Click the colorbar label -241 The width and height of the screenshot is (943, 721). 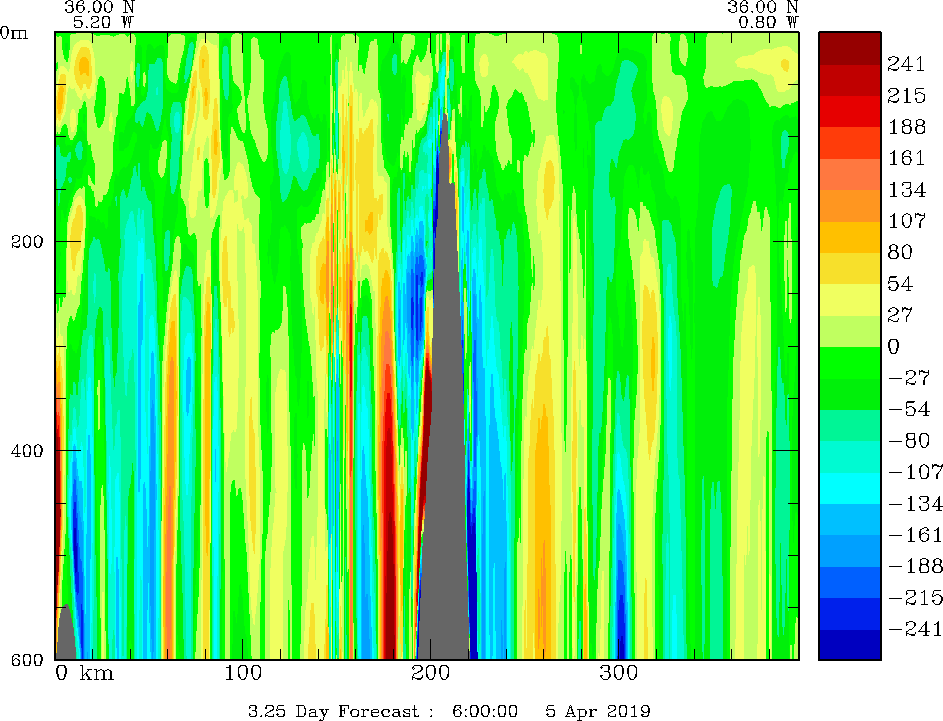[915, 628]
